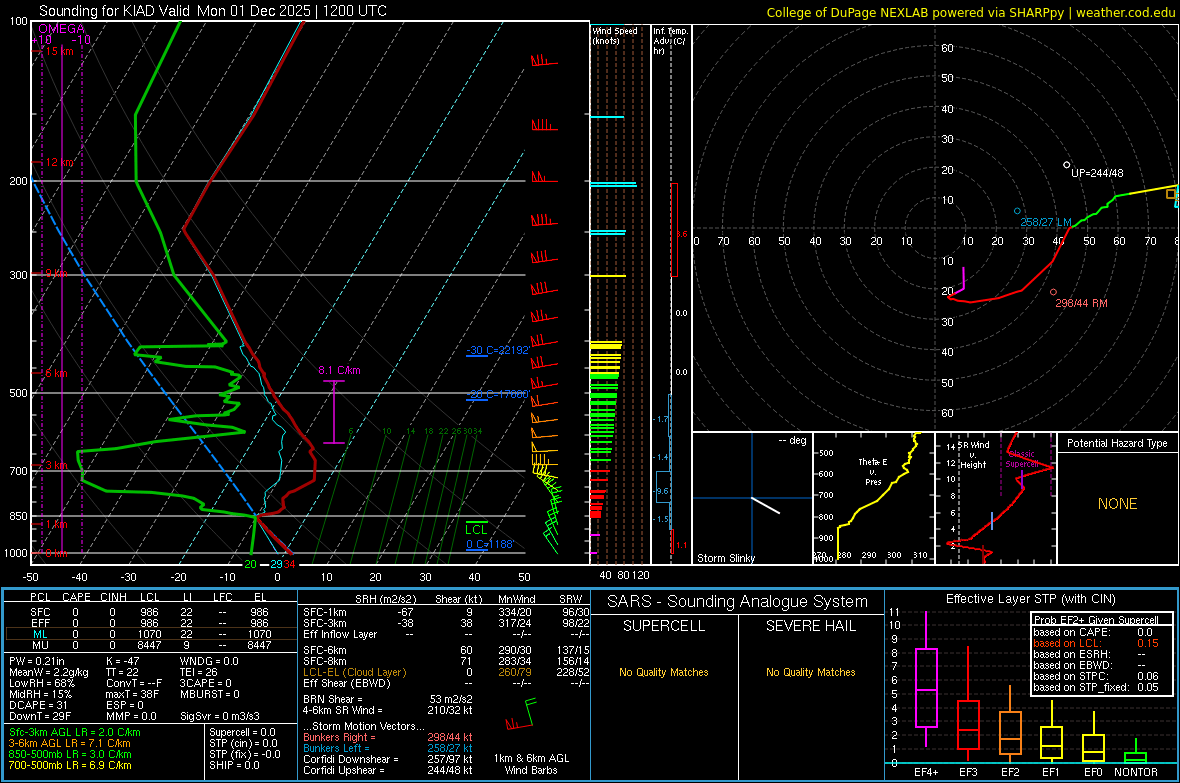
Task: Click the MeanW = 2.2g/kg value
Action: point(49,672)
